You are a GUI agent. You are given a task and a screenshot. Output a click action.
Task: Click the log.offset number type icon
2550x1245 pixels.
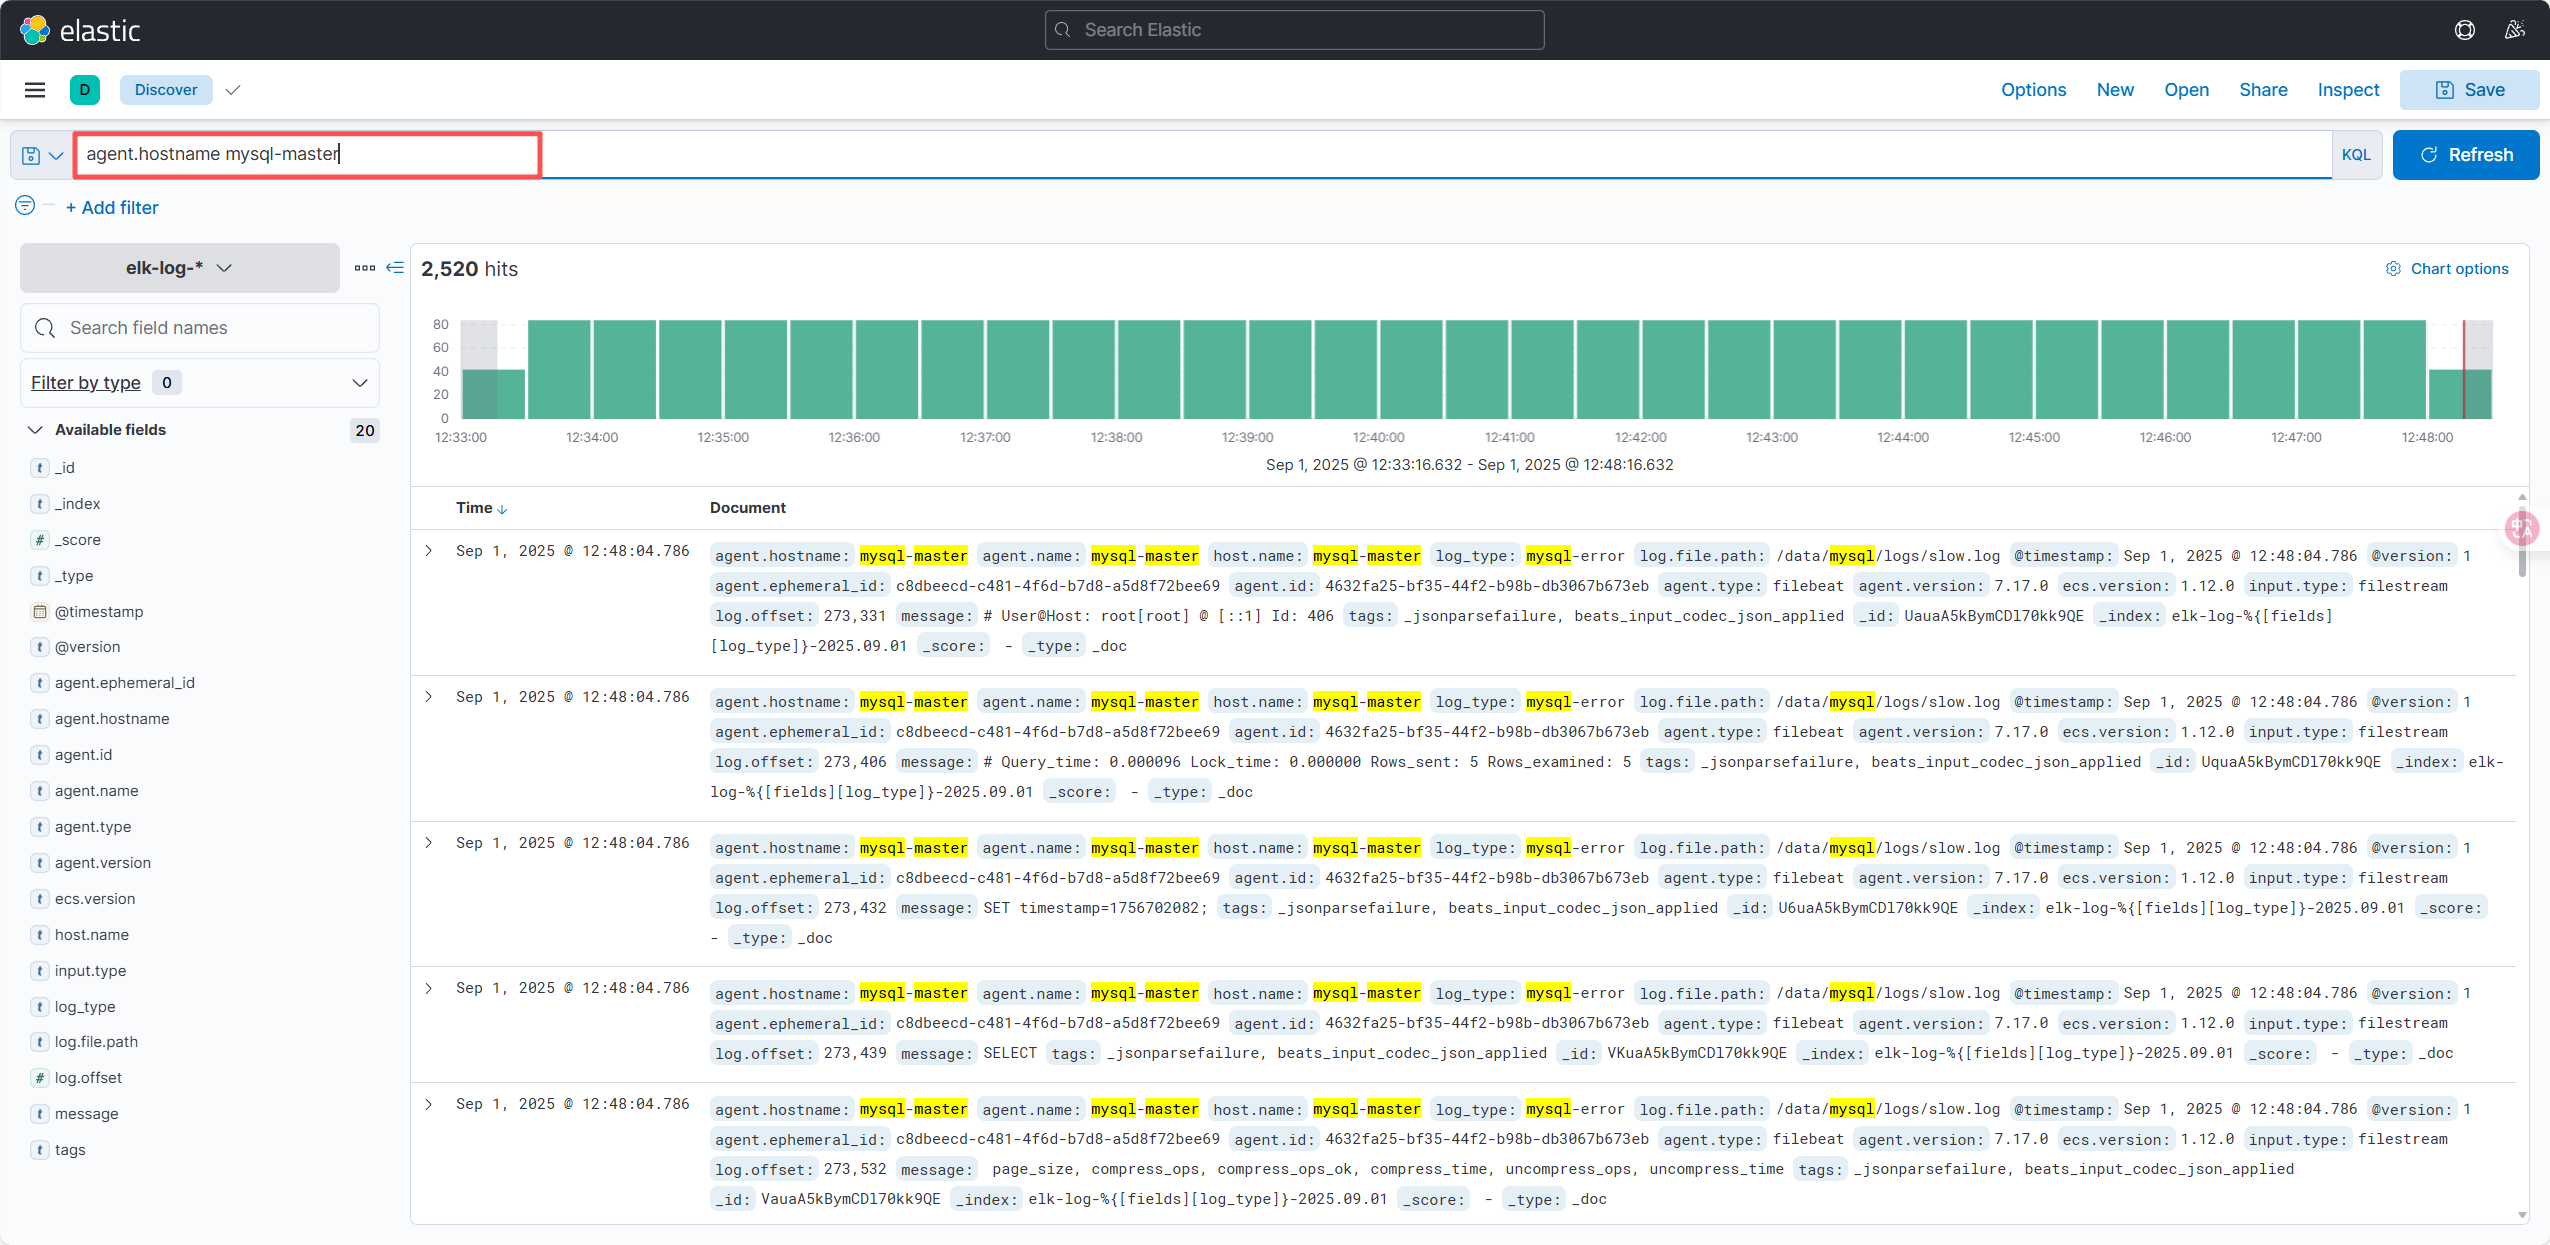40,1078
